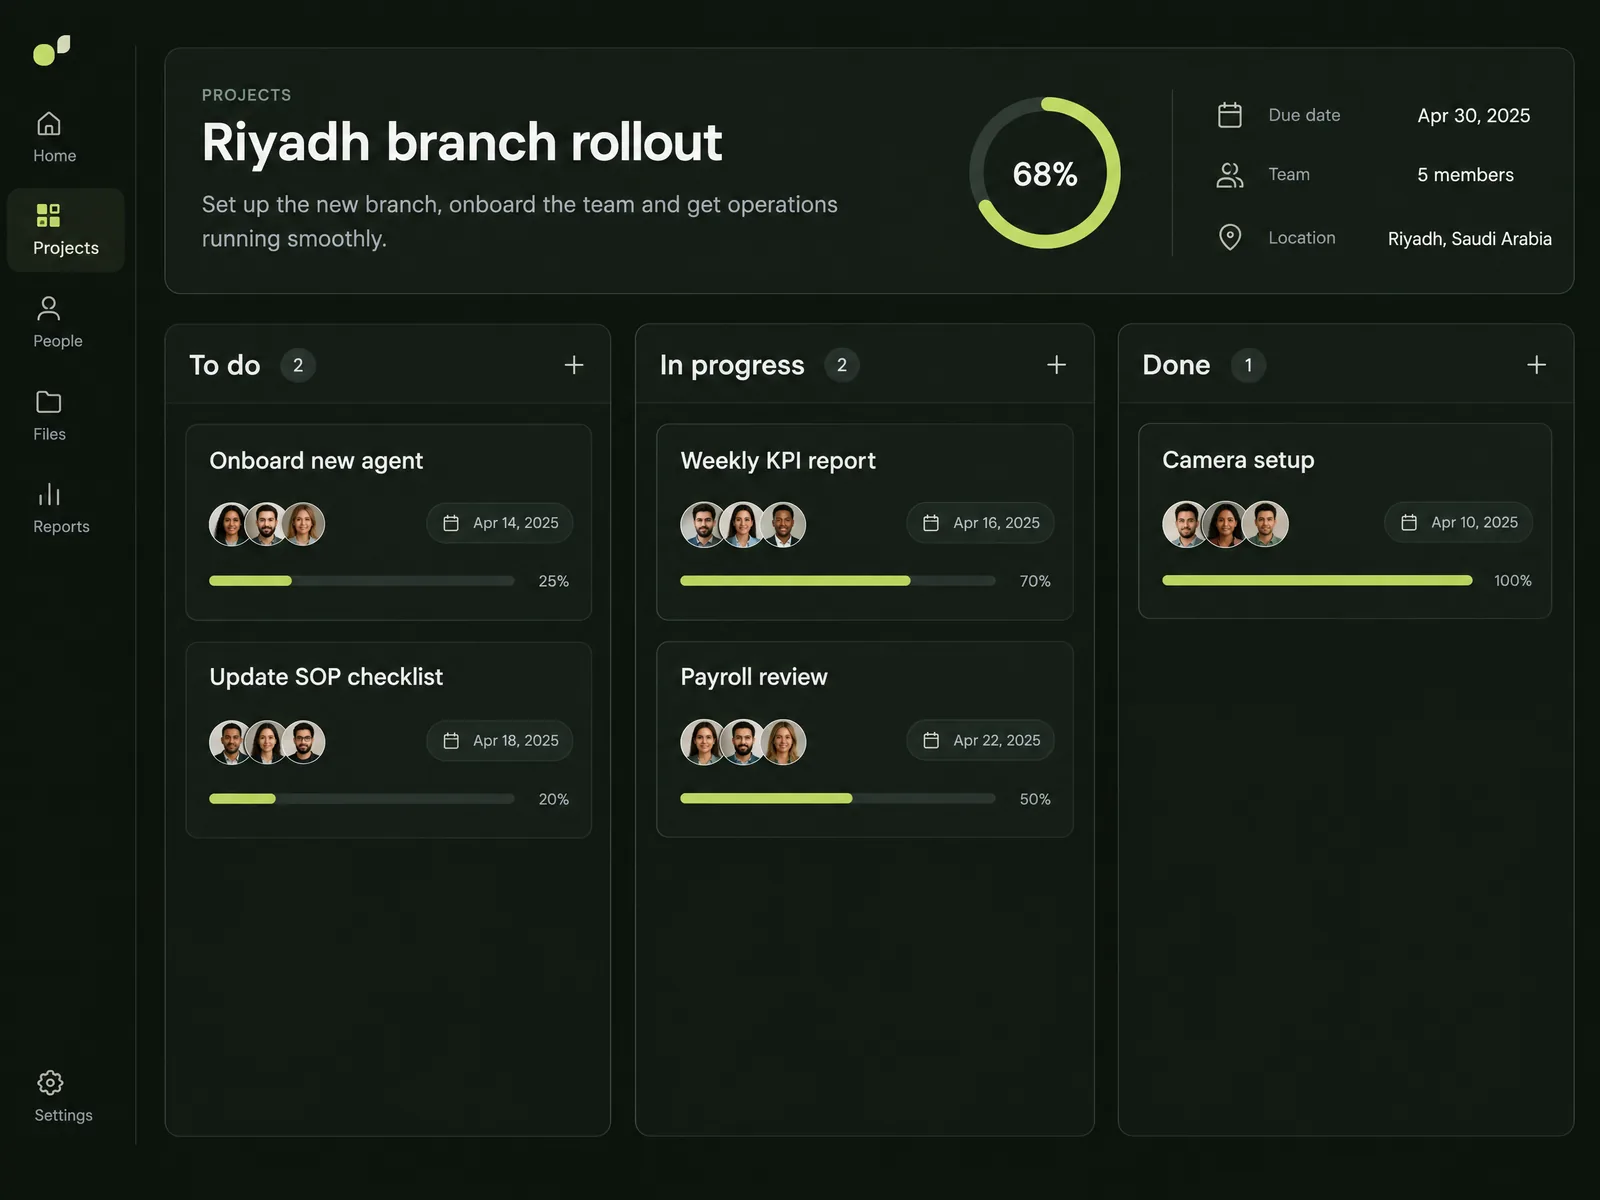1600x1200 pixels.
Task: Select the Projects grid icon
Action: coord(48,215)
